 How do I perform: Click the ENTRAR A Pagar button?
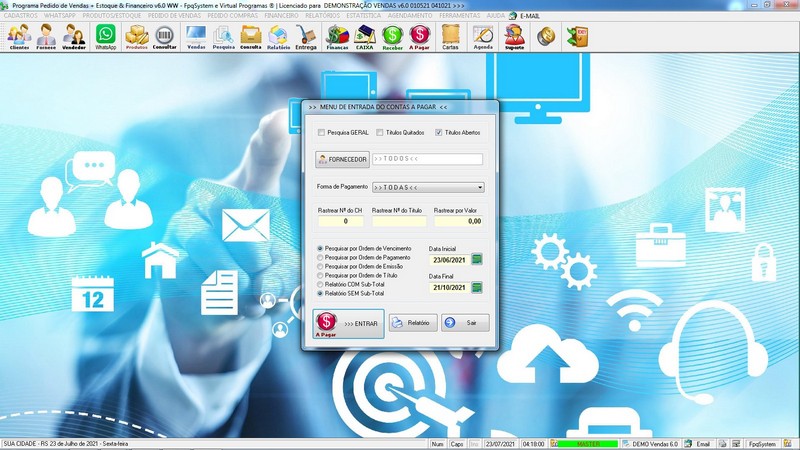click(x=348, y=323)
